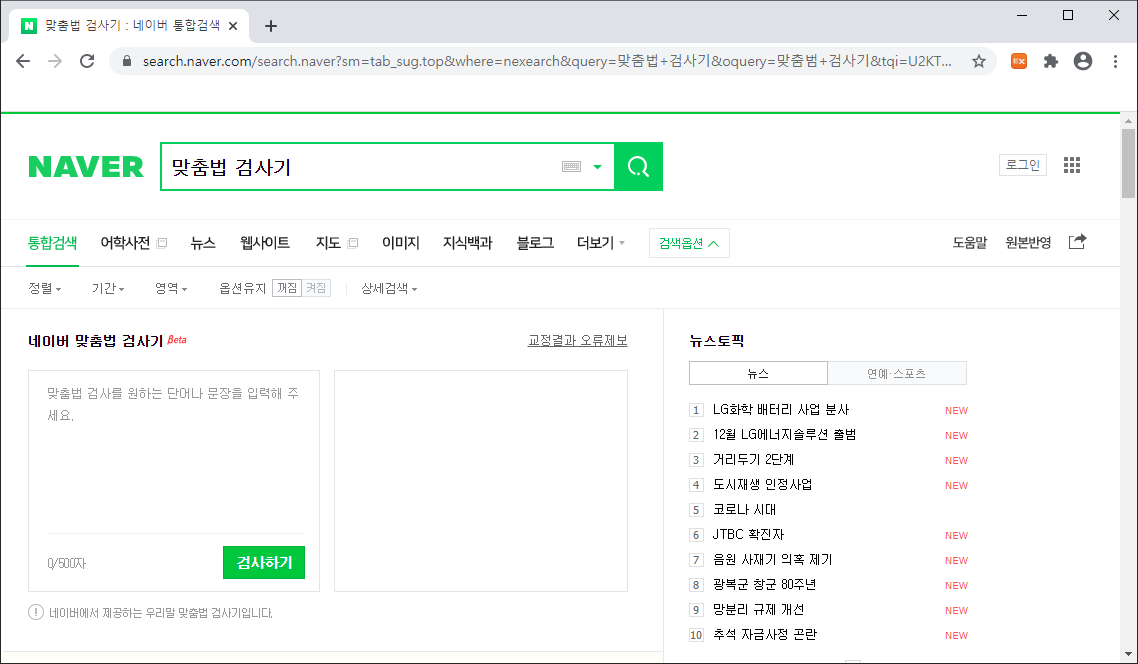Open the 영역 dropdown
Image resolution: width=1138 pixels, height=664 pixels.
click(x=171, y=288)
